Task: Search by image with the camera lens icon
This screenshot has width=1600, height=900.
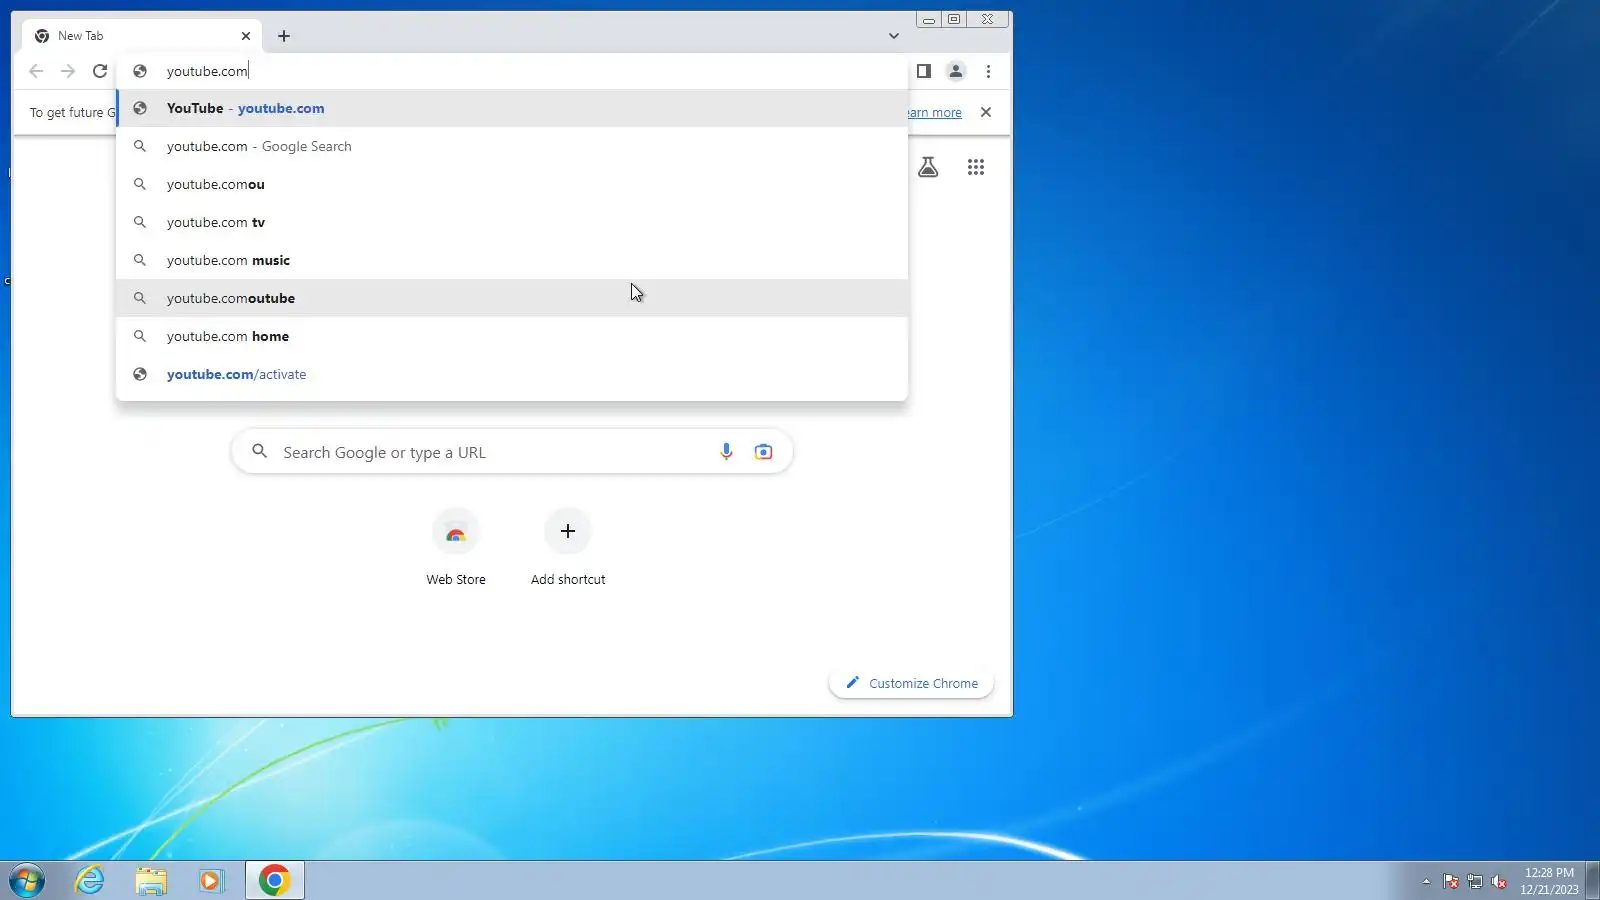Action: click(763, 452)
